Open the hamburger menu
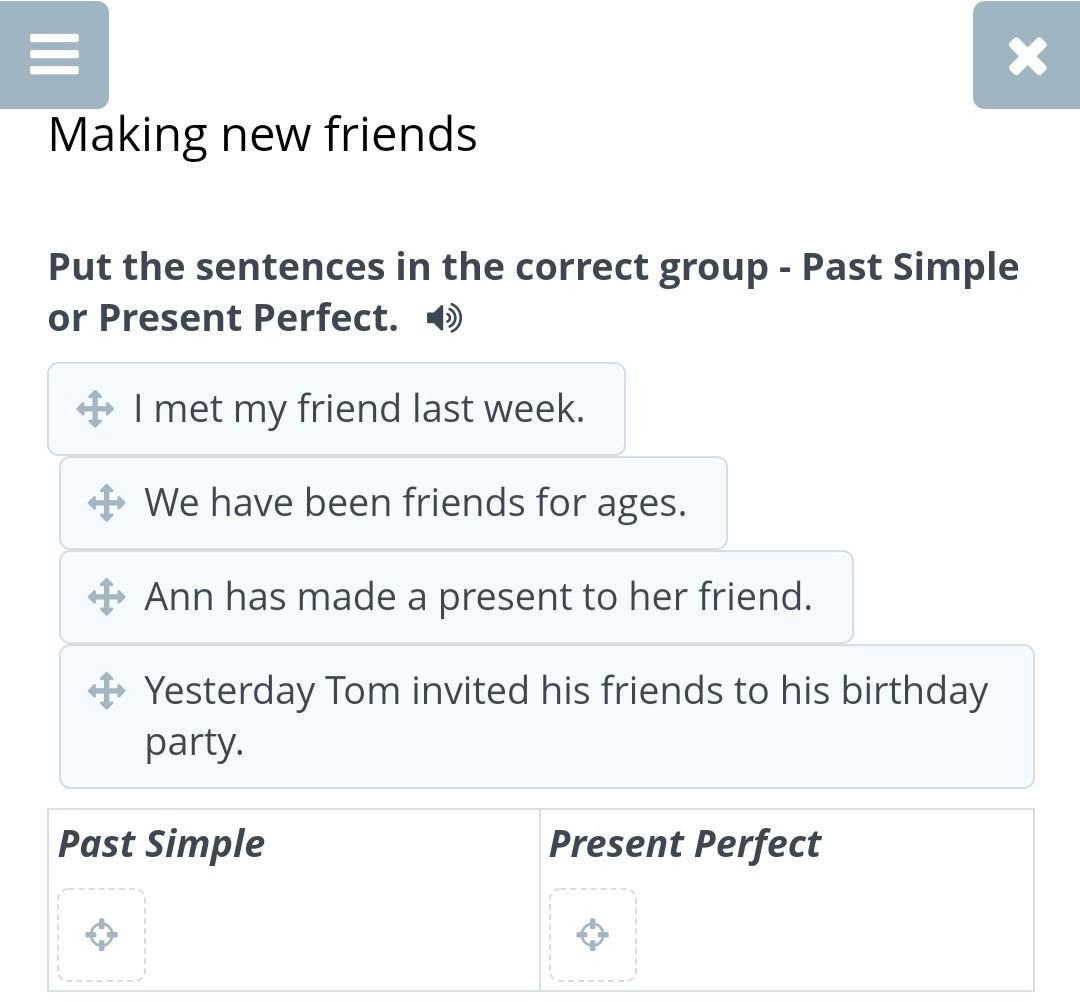Viewport: 1080px width, 1002px height. [x=54, y=54]
